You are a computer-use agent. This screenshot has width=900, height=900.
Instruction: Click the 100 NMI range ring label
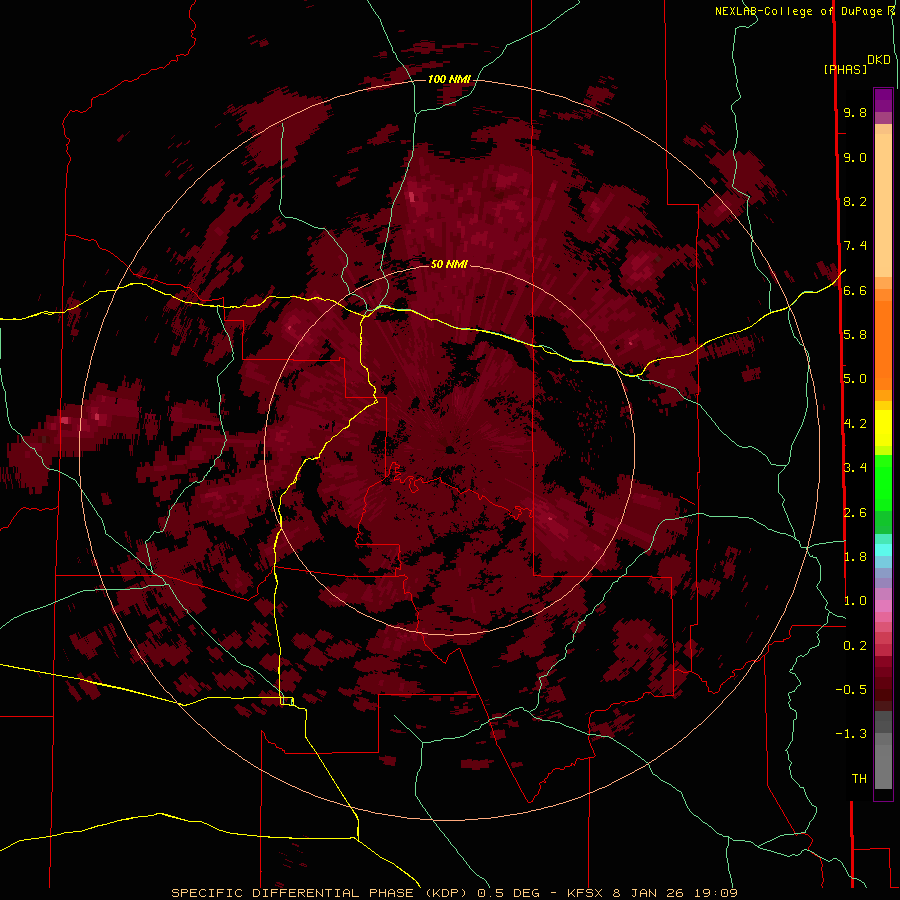(449, 79)
